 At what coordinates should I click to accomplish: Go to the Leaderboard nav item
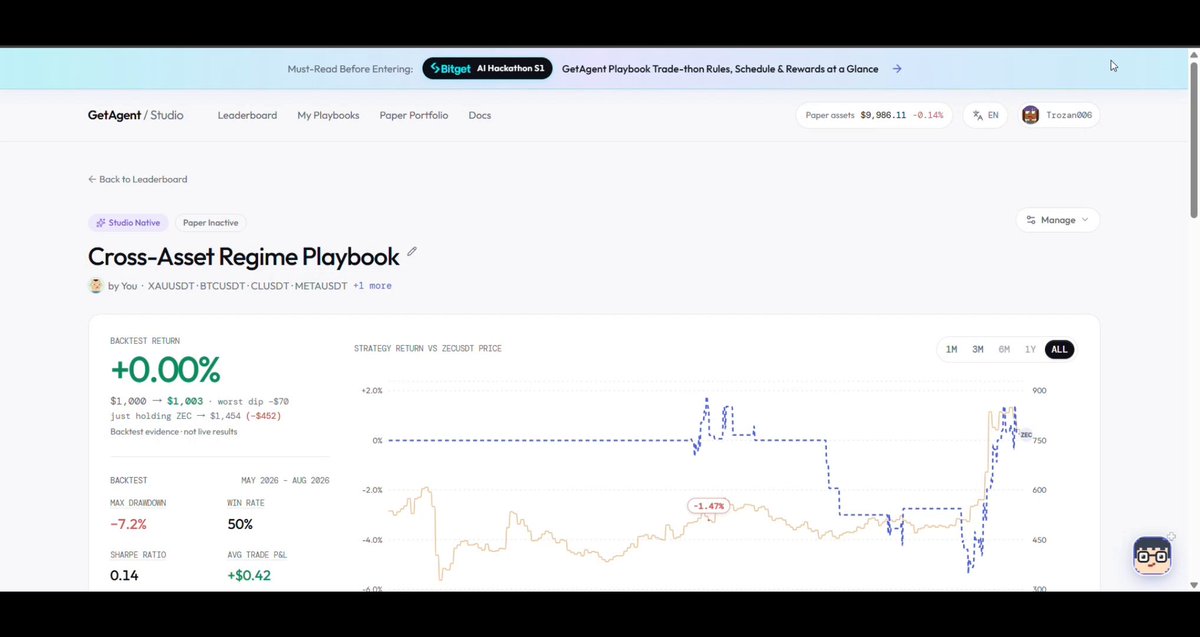(x=247, y=115)
